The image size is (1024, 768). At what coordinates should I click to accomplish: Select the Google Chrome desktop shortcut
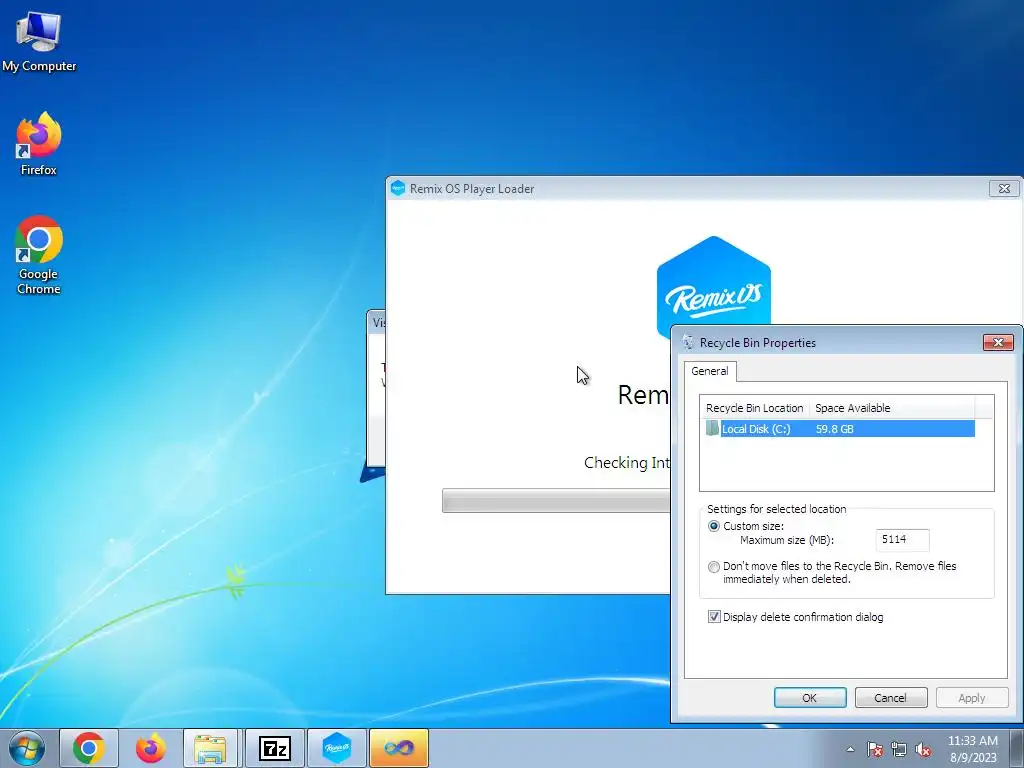pyautogui.click(x=39, y=255)
